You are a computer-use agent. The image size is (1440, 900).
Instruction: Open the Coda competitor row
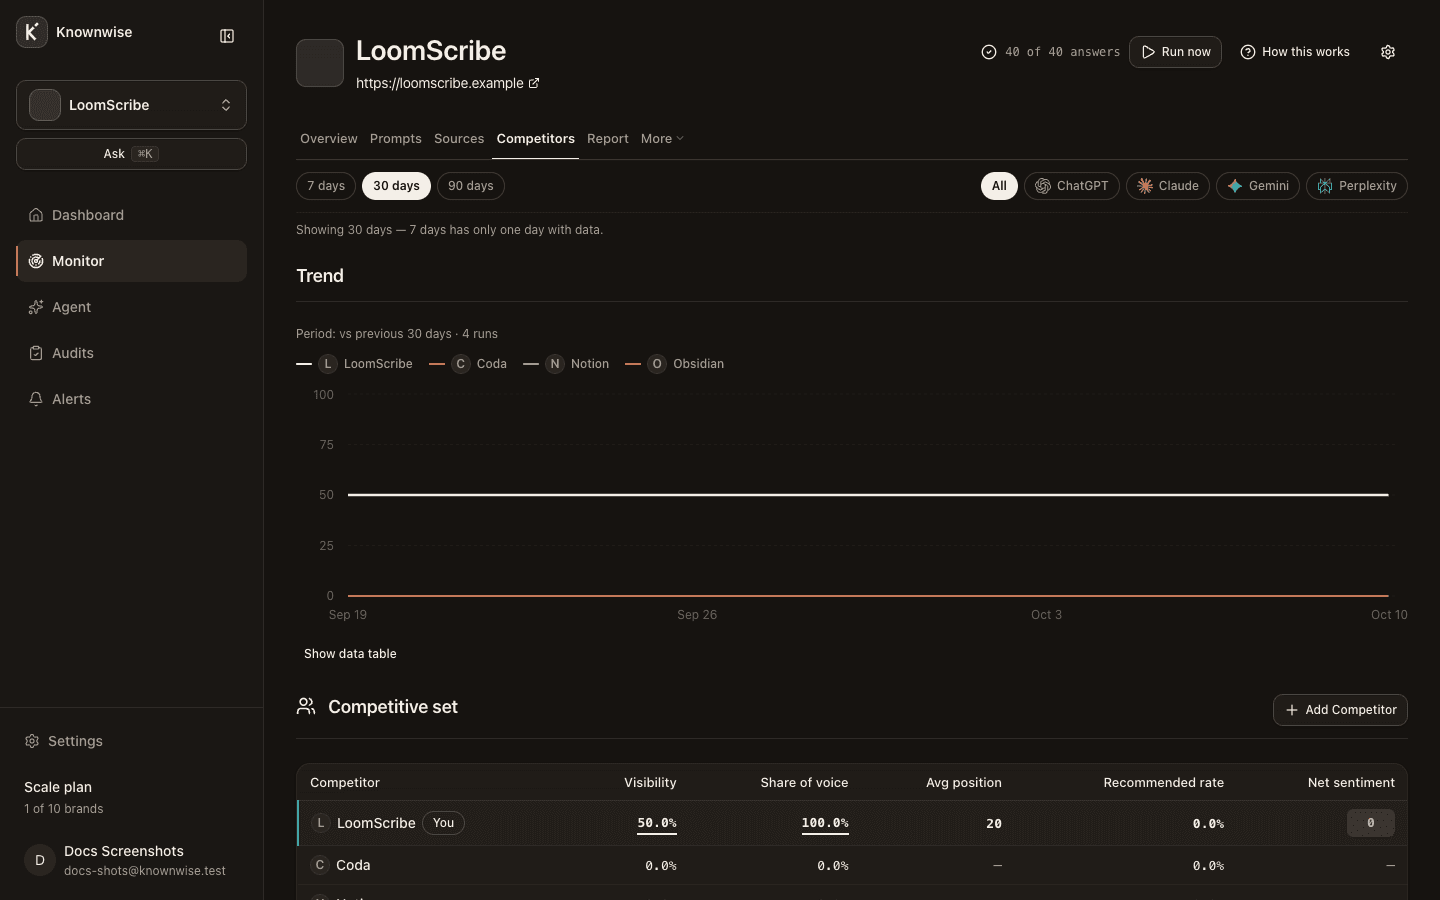[852, 865]
